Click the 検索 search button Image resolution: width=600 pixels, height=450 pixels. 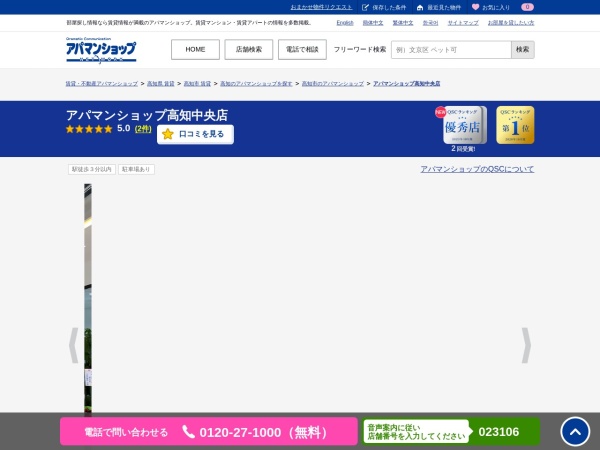(523, 50)
